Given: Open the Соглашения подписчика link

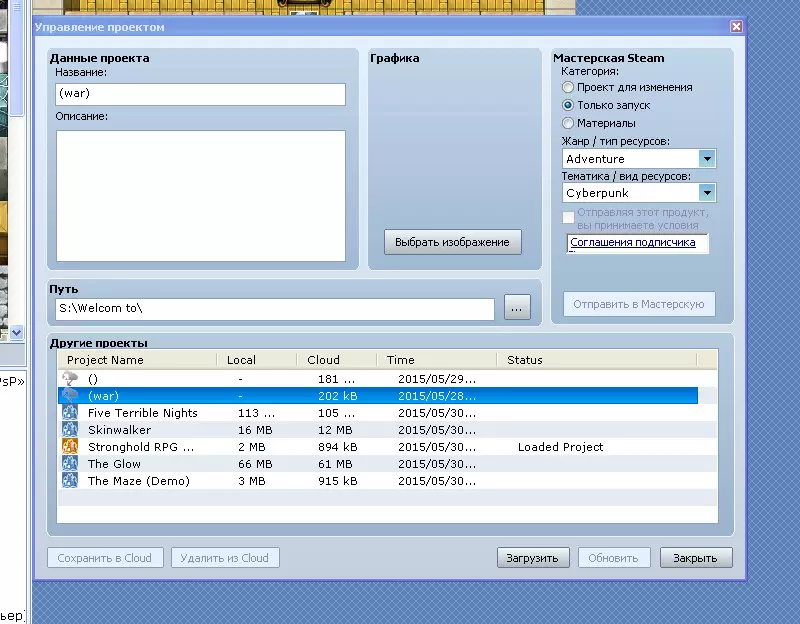Looking at the screenshot, I should [633, 243].
